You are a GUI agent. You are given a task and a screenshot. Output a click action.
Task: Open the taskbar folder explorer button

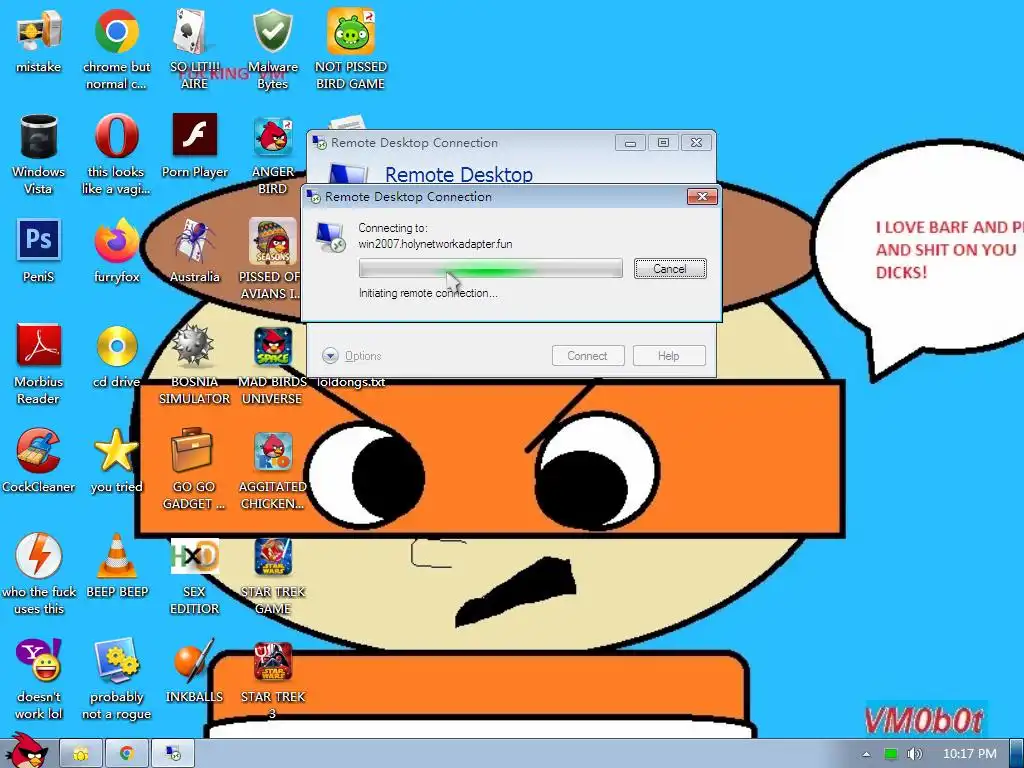click(x=81, y=754)
